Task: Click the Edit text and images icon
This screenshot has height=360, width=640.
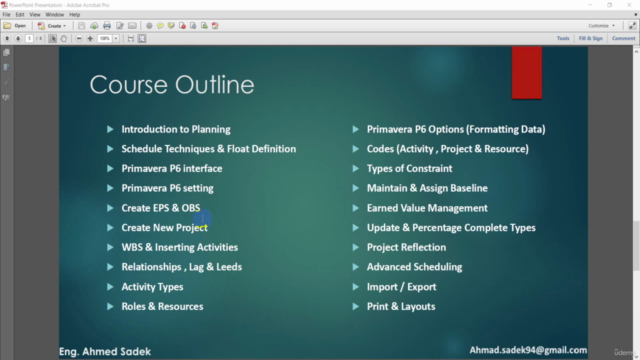Action: [120, 26]
